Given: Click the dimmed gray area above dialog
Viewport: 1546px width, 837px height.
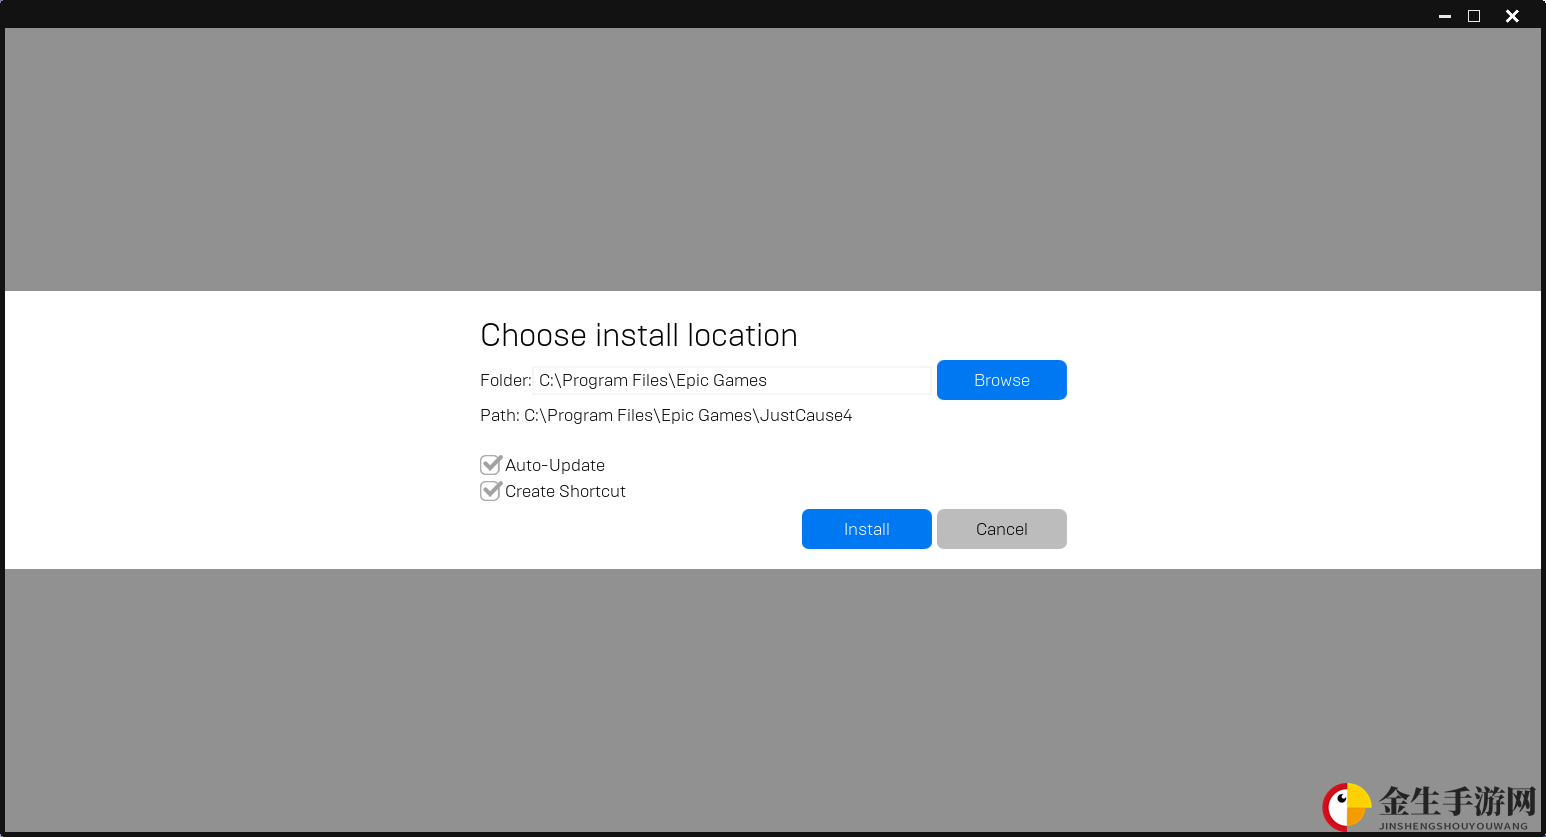Looking at the screenshot, I should tap(773, 160).
